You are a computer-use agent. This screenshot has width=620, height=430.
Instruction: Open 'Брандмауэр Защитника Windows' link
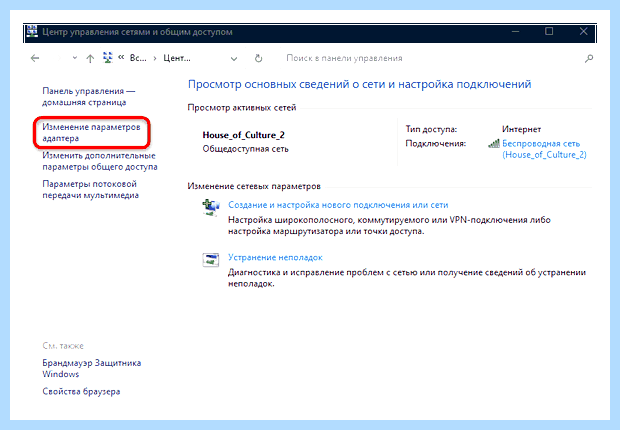[92, 368]
